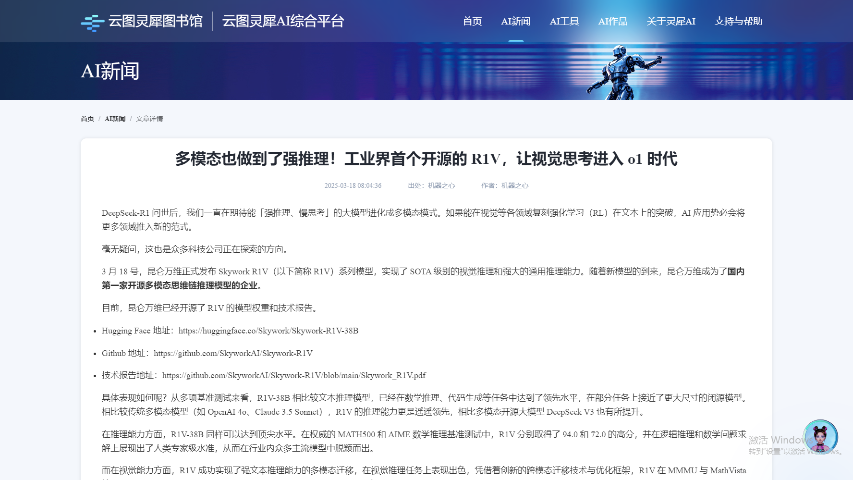The image size is (853, 480).
Task: Open the Hugging Face Skywork-R1V-38B URL
Action: click(x=268, y=330)
